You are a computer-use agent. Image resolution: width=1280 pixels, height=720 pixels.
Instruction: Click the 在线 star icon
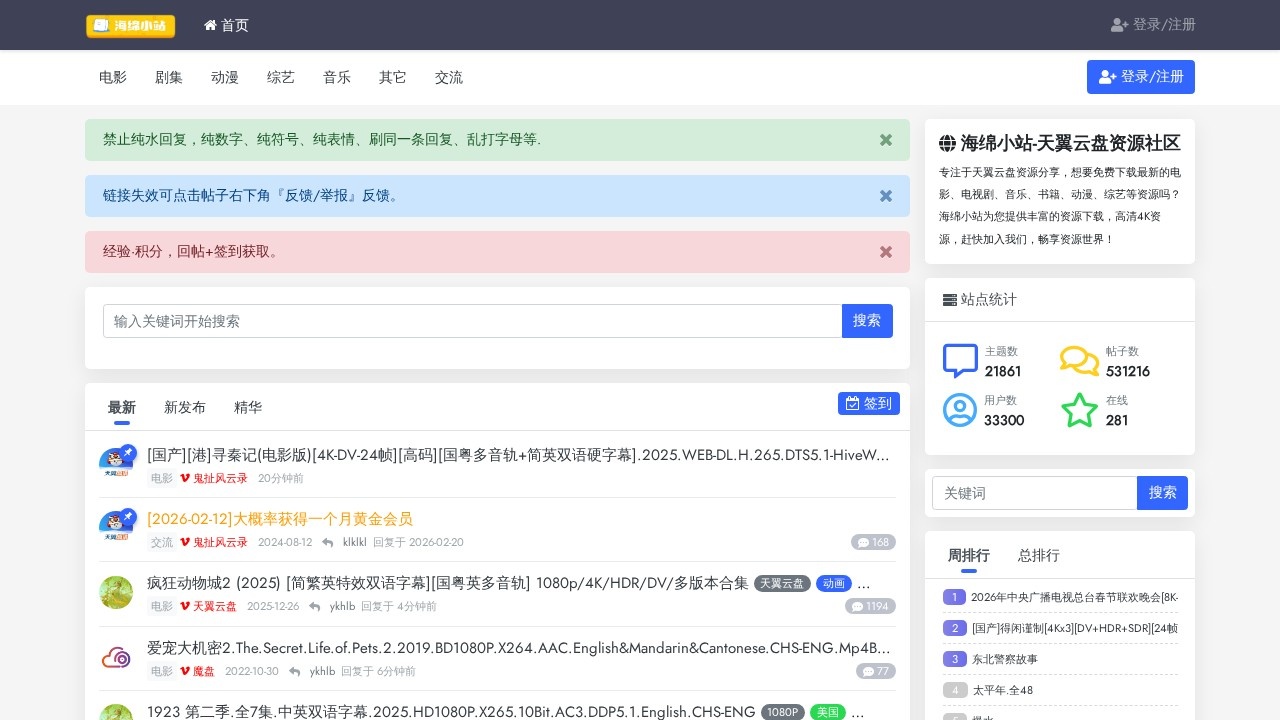click(1079, 410)
